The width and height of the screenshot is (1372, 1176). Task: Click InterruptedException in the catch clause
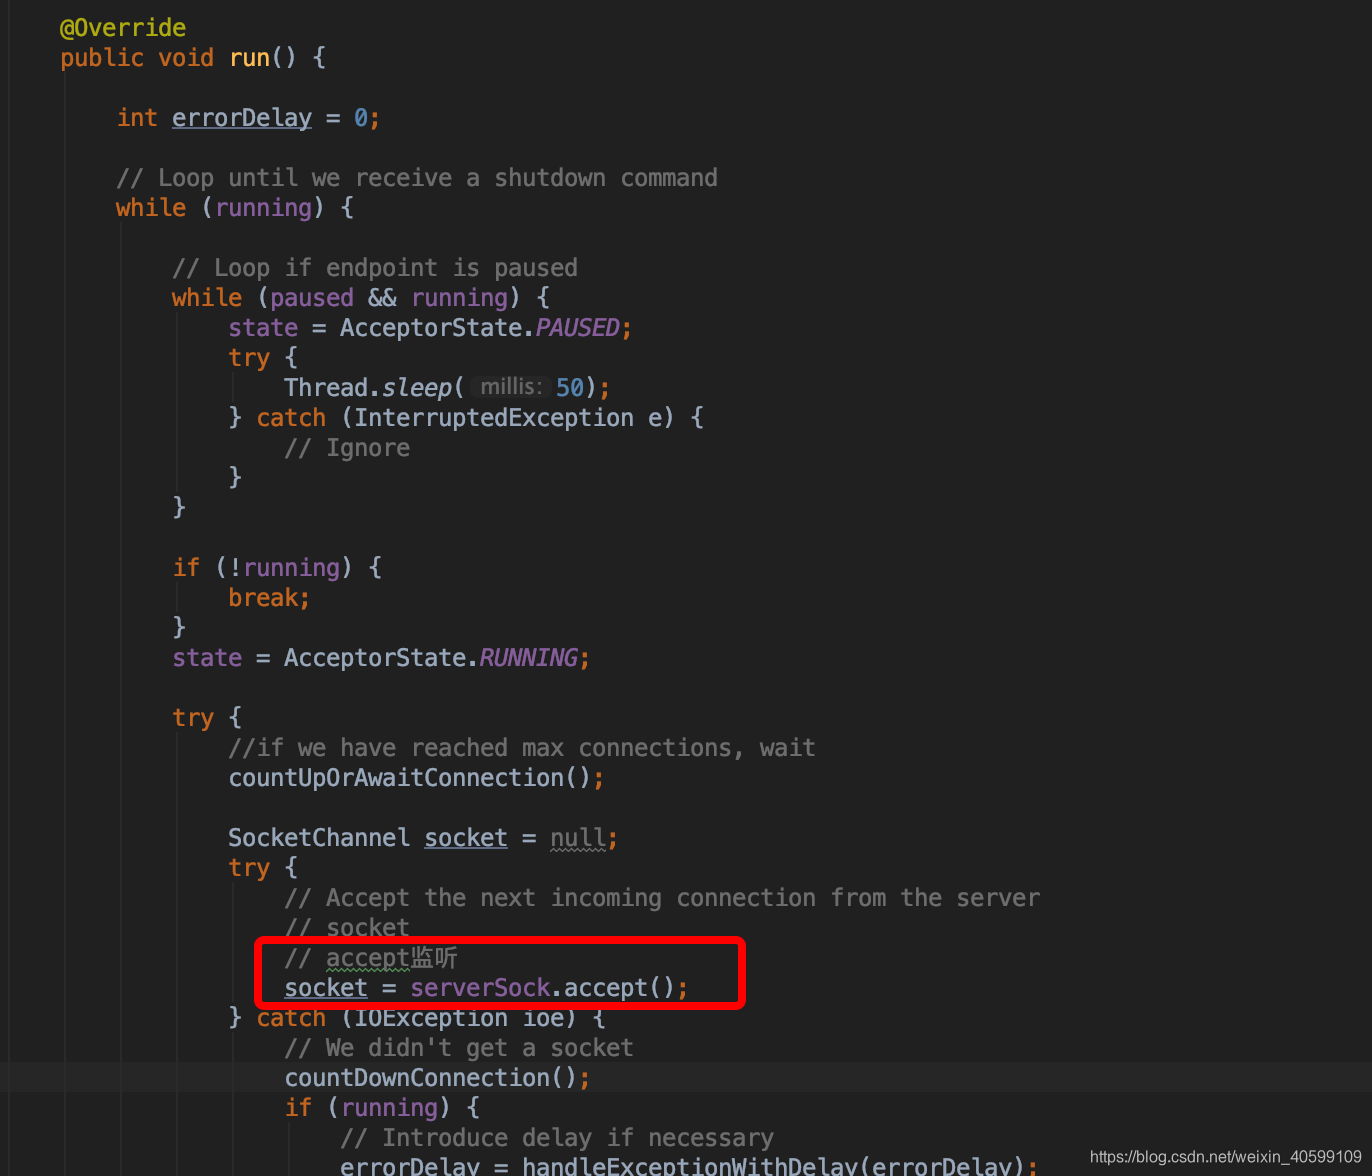point(494,418)
